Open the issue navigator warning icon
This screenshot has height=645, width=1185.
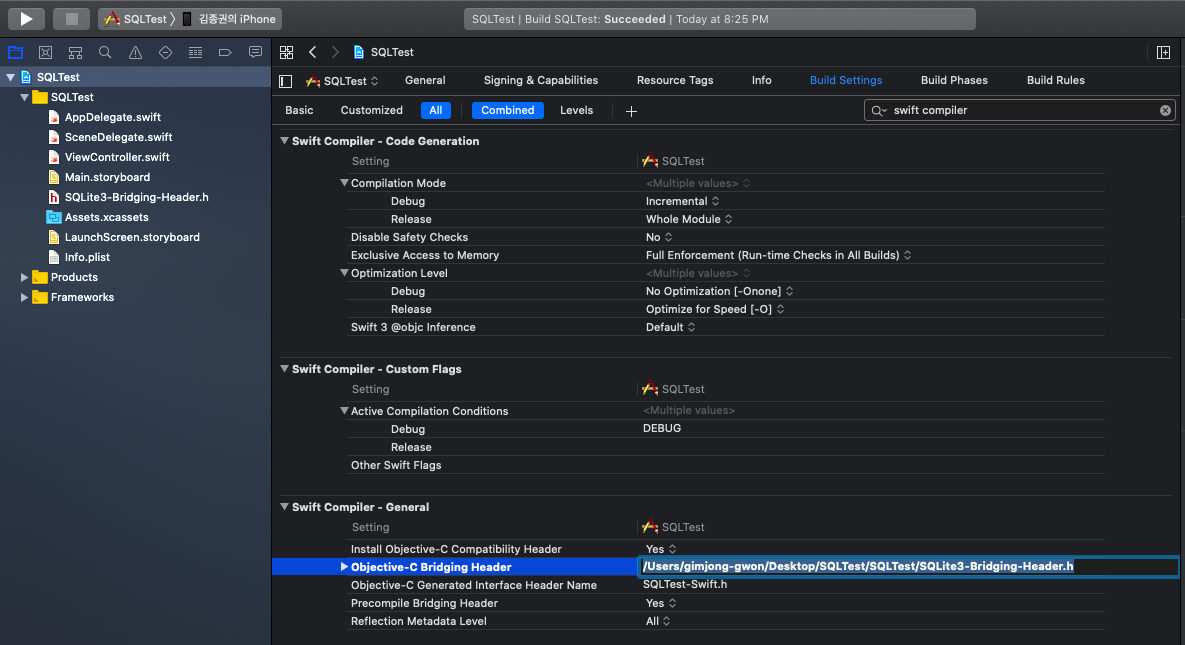click(x=135, y=52)
